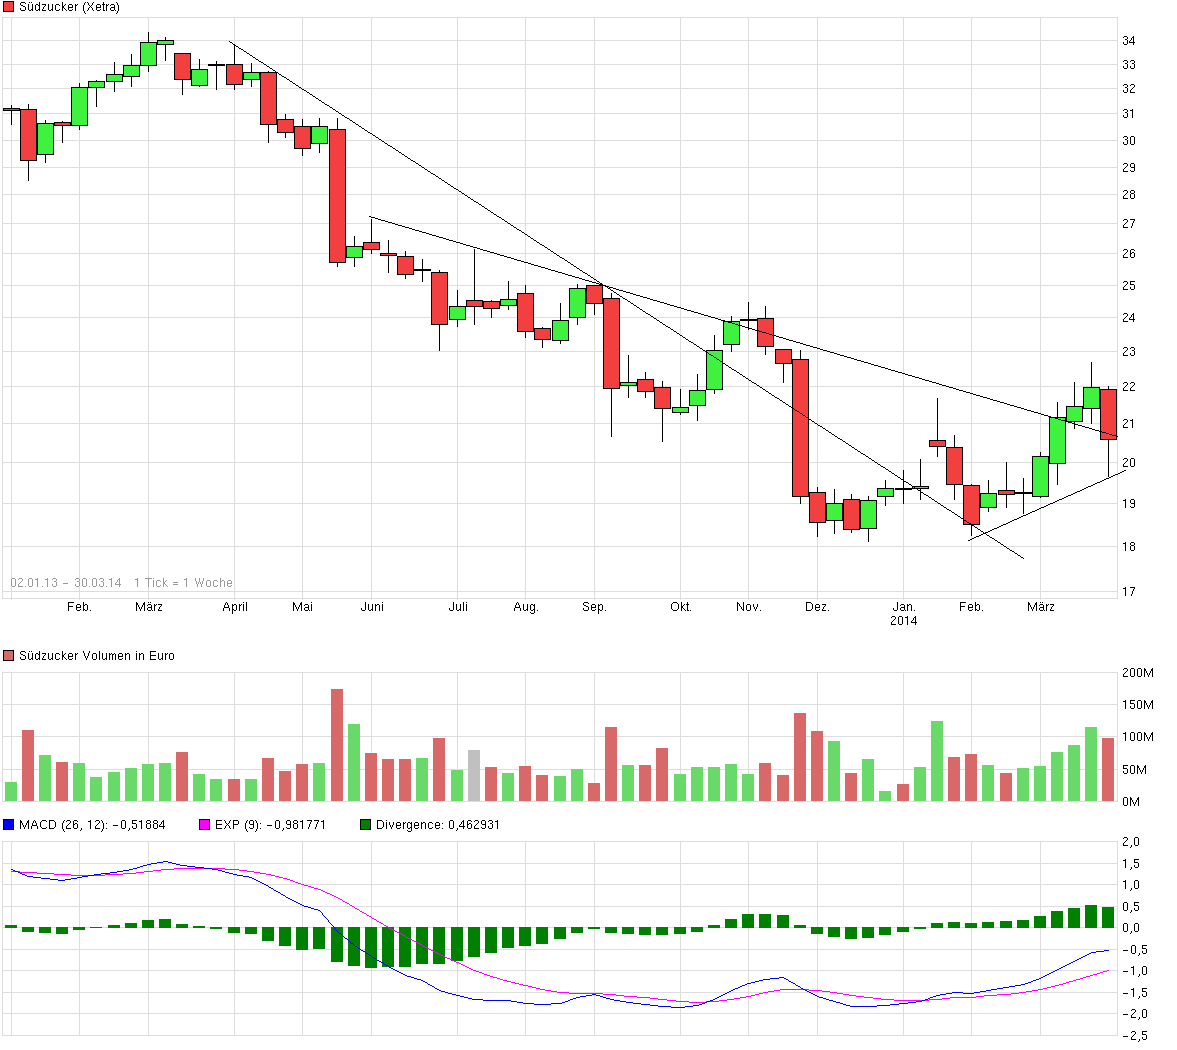This screenshot has height=1050, width=1177.
Task: Click the price axis value 20
Action: 1129,463
